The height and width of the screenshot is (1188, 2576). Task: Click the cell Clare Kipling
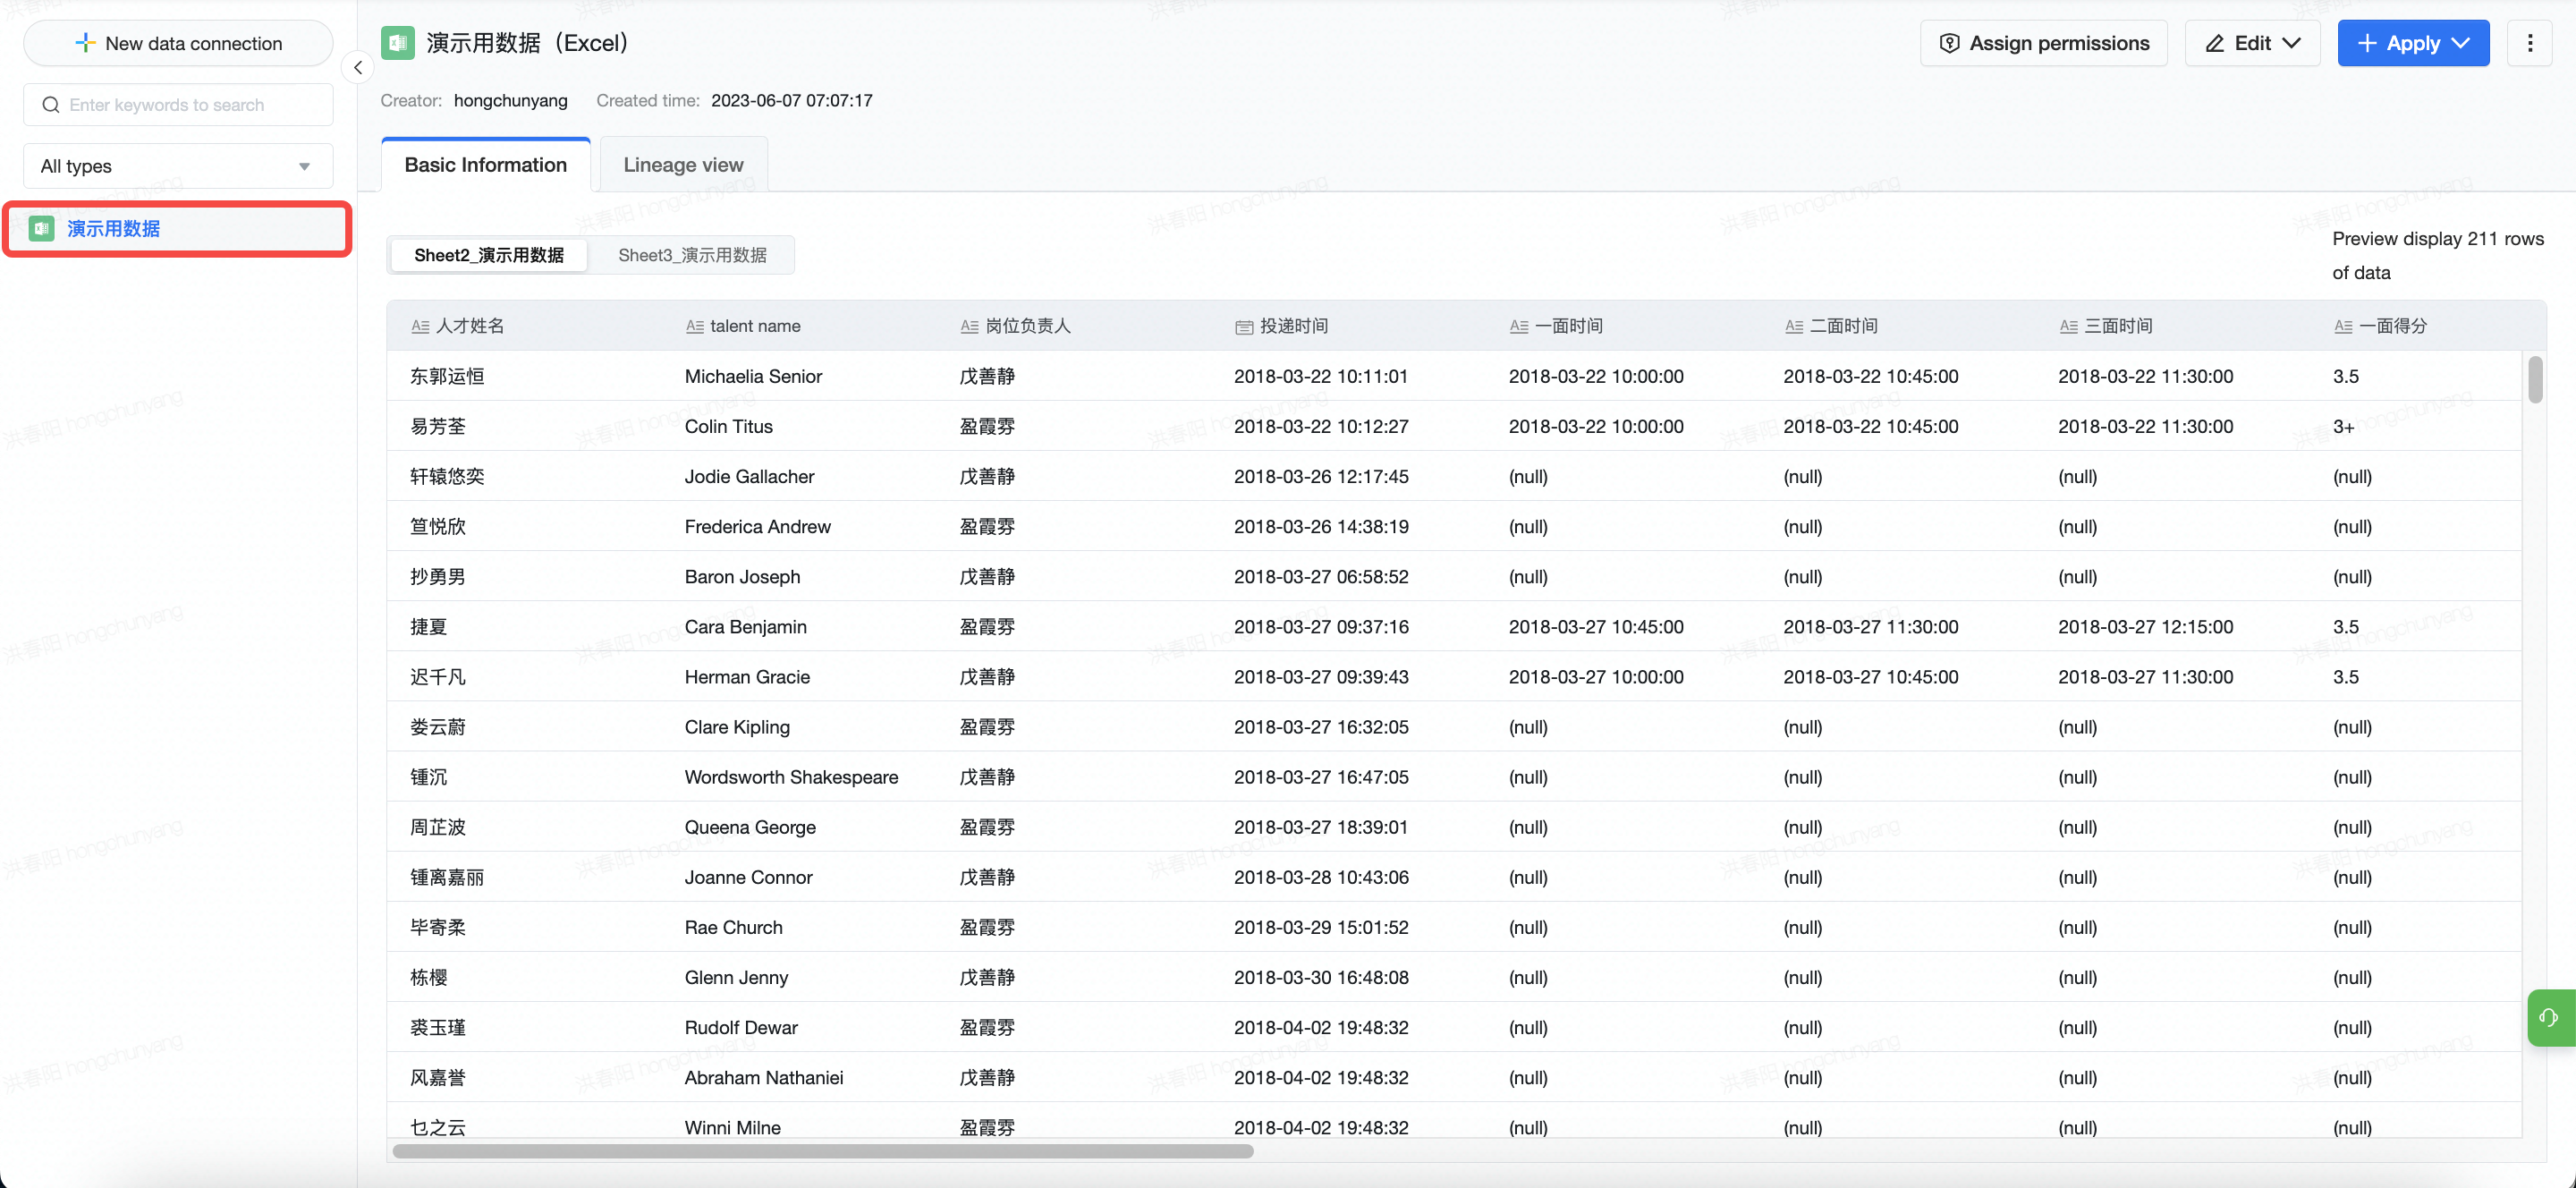737,727
